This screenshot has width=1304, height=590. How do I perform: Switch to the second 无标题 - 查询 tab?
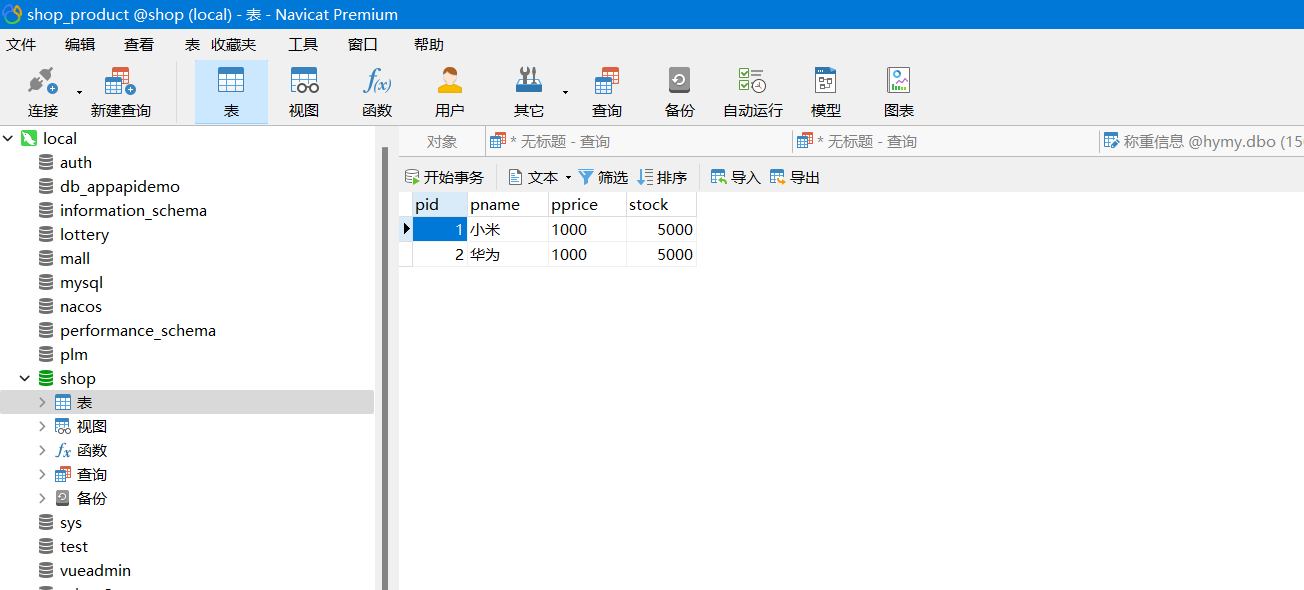pos(945,142)
